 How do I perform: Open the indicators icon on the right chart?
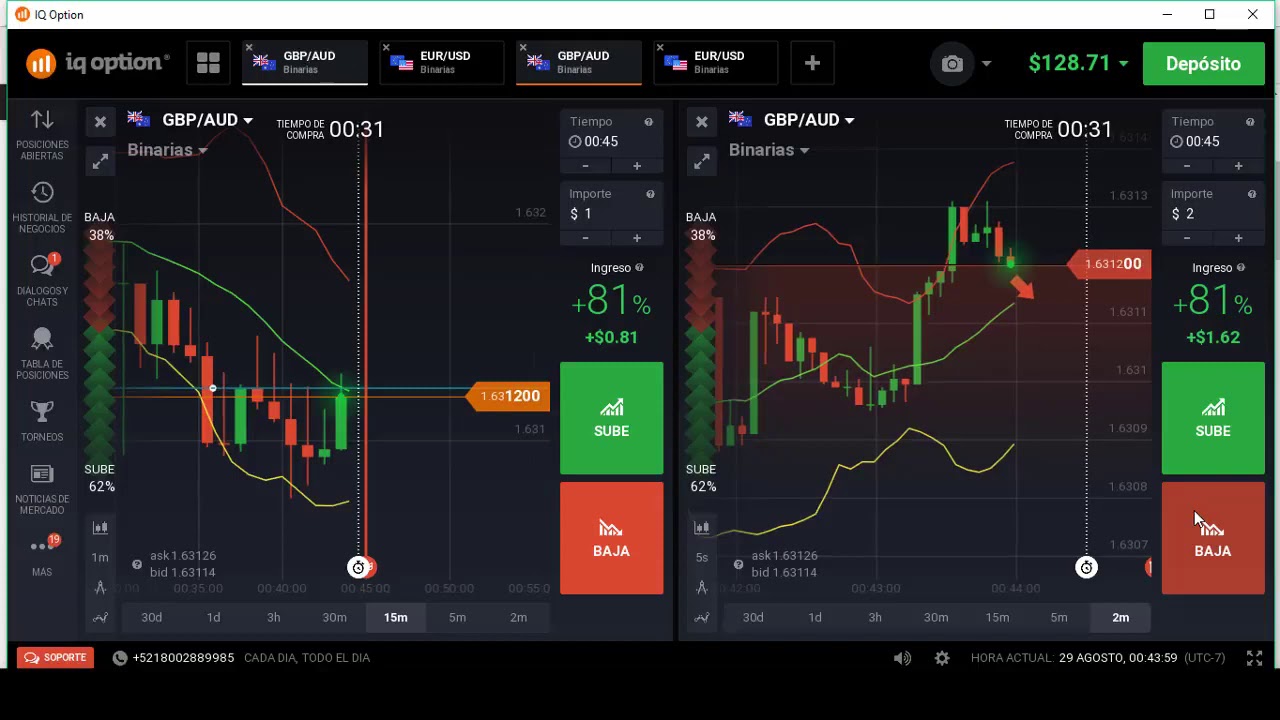pyautogui.click(x=702, y=618)
